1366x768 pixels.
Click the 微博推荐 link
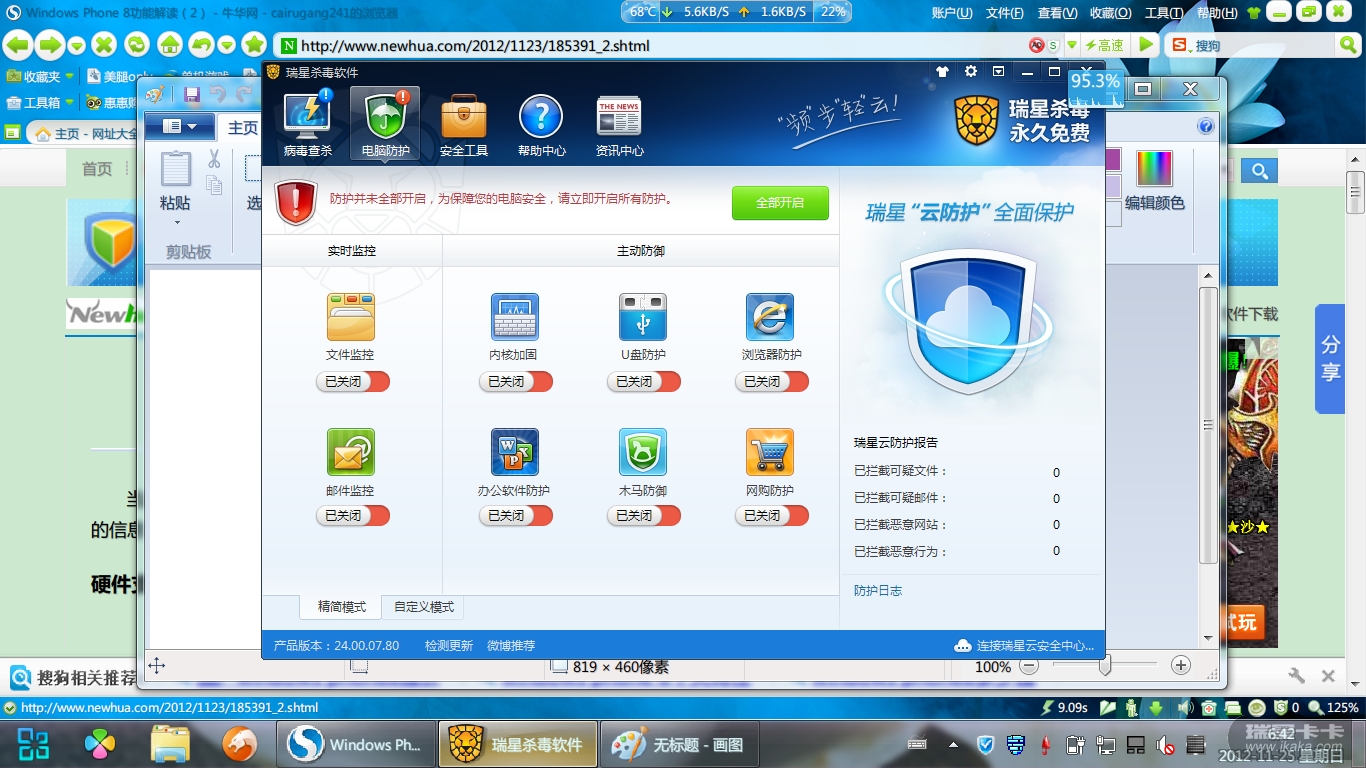[511, 646]
